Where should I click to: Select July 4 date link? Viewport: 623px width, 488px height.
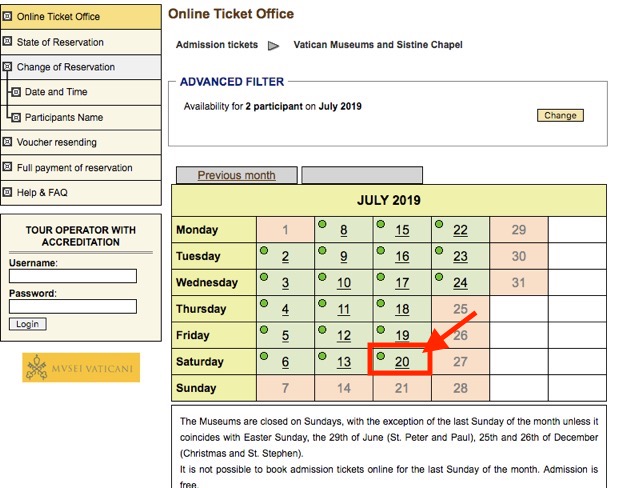285,309
